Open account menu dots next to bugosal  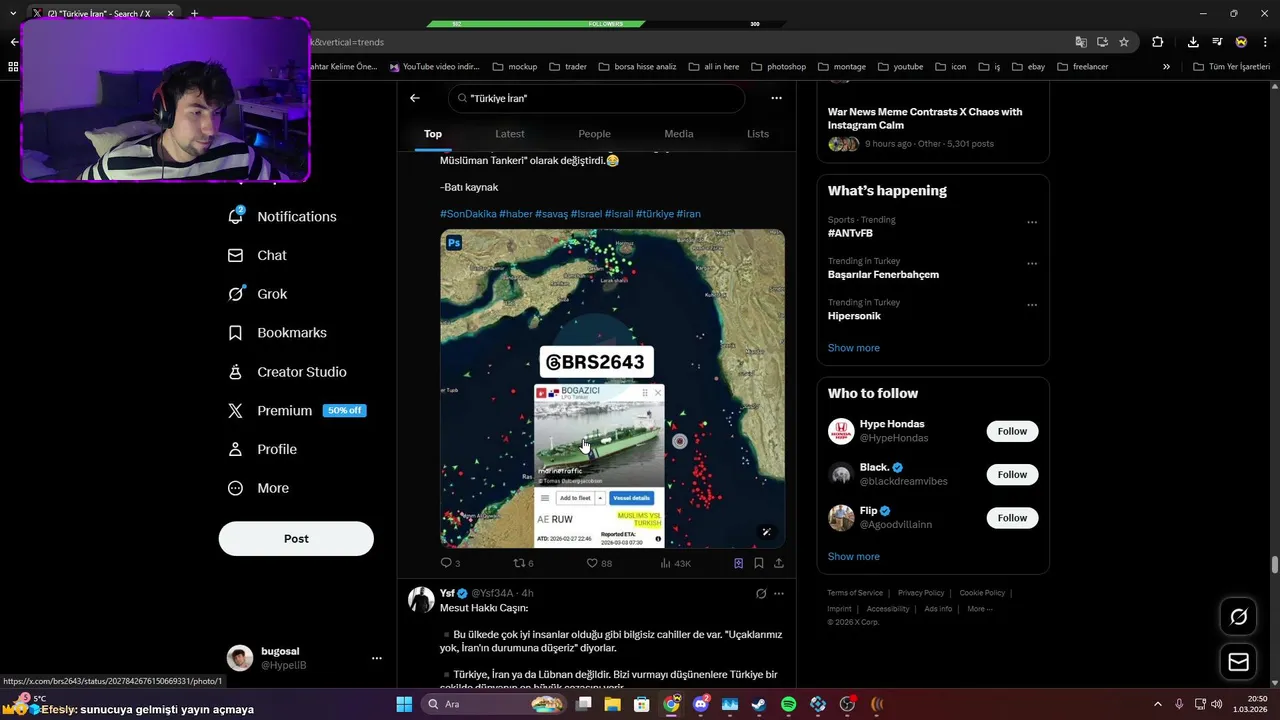tap(377, 658)
